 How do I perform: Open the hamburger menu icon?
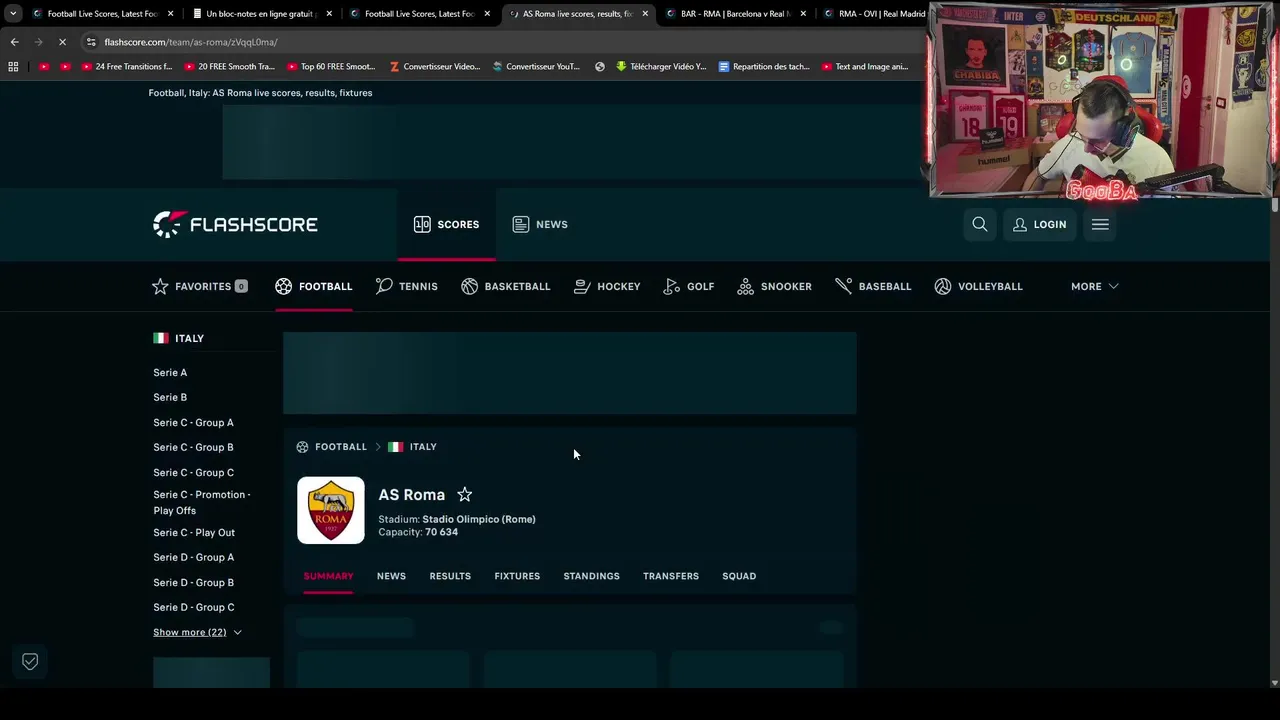1100,224
